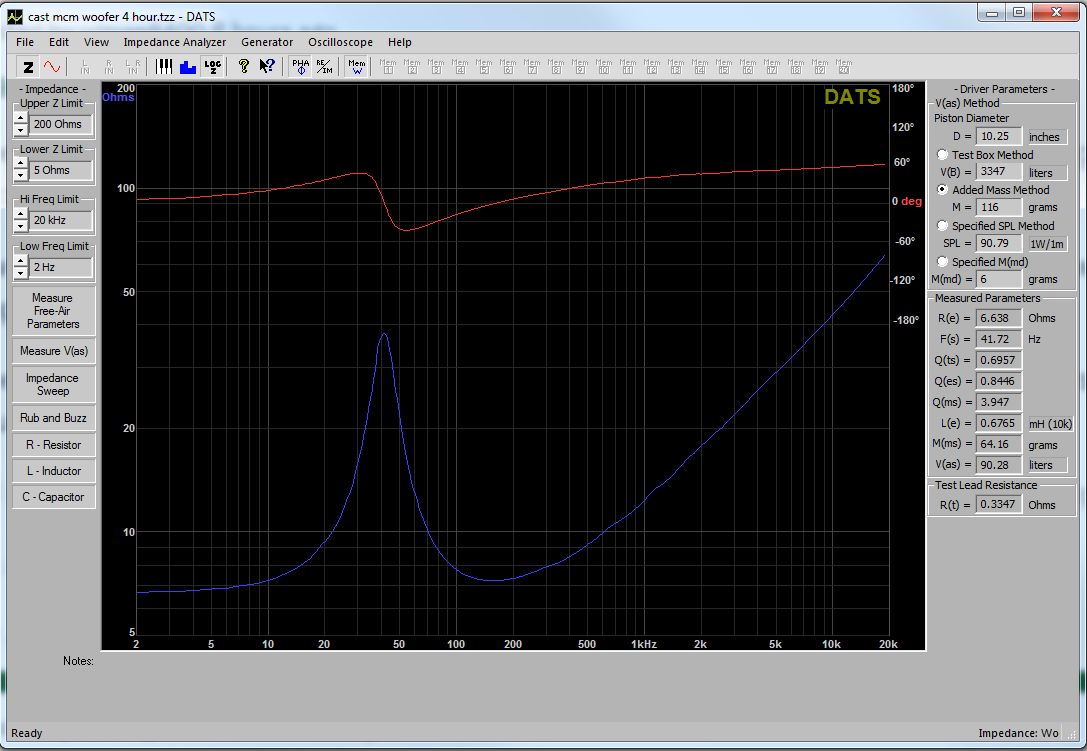Click the piston diameter D input field

[999, 137]
